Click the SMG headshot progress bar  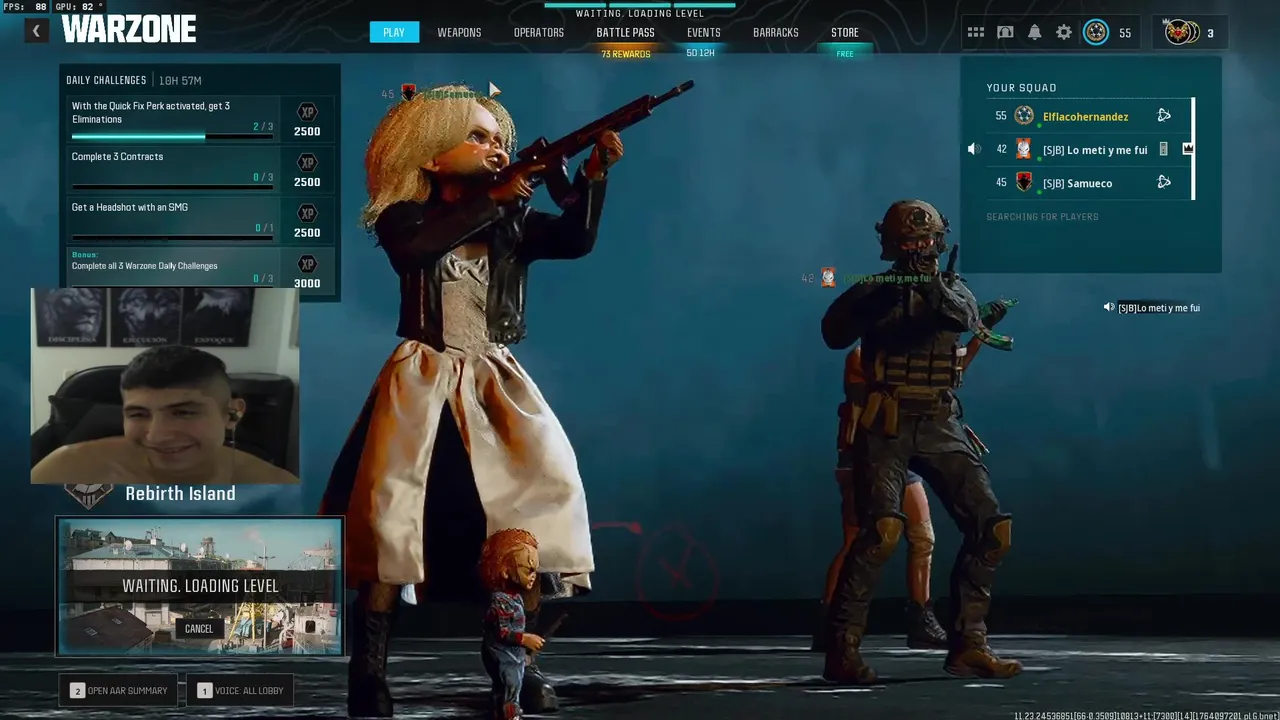[172, 238]
